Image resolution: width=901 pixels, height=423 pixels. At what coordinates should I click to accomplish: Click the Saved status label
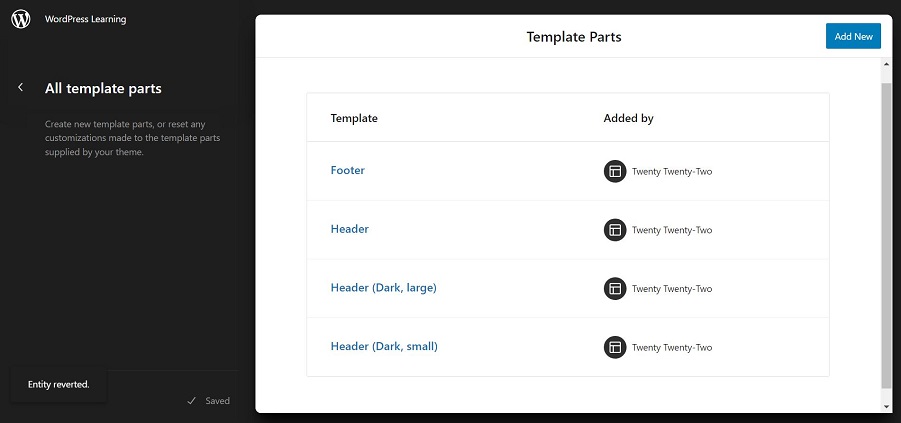[x=218, y=401]
